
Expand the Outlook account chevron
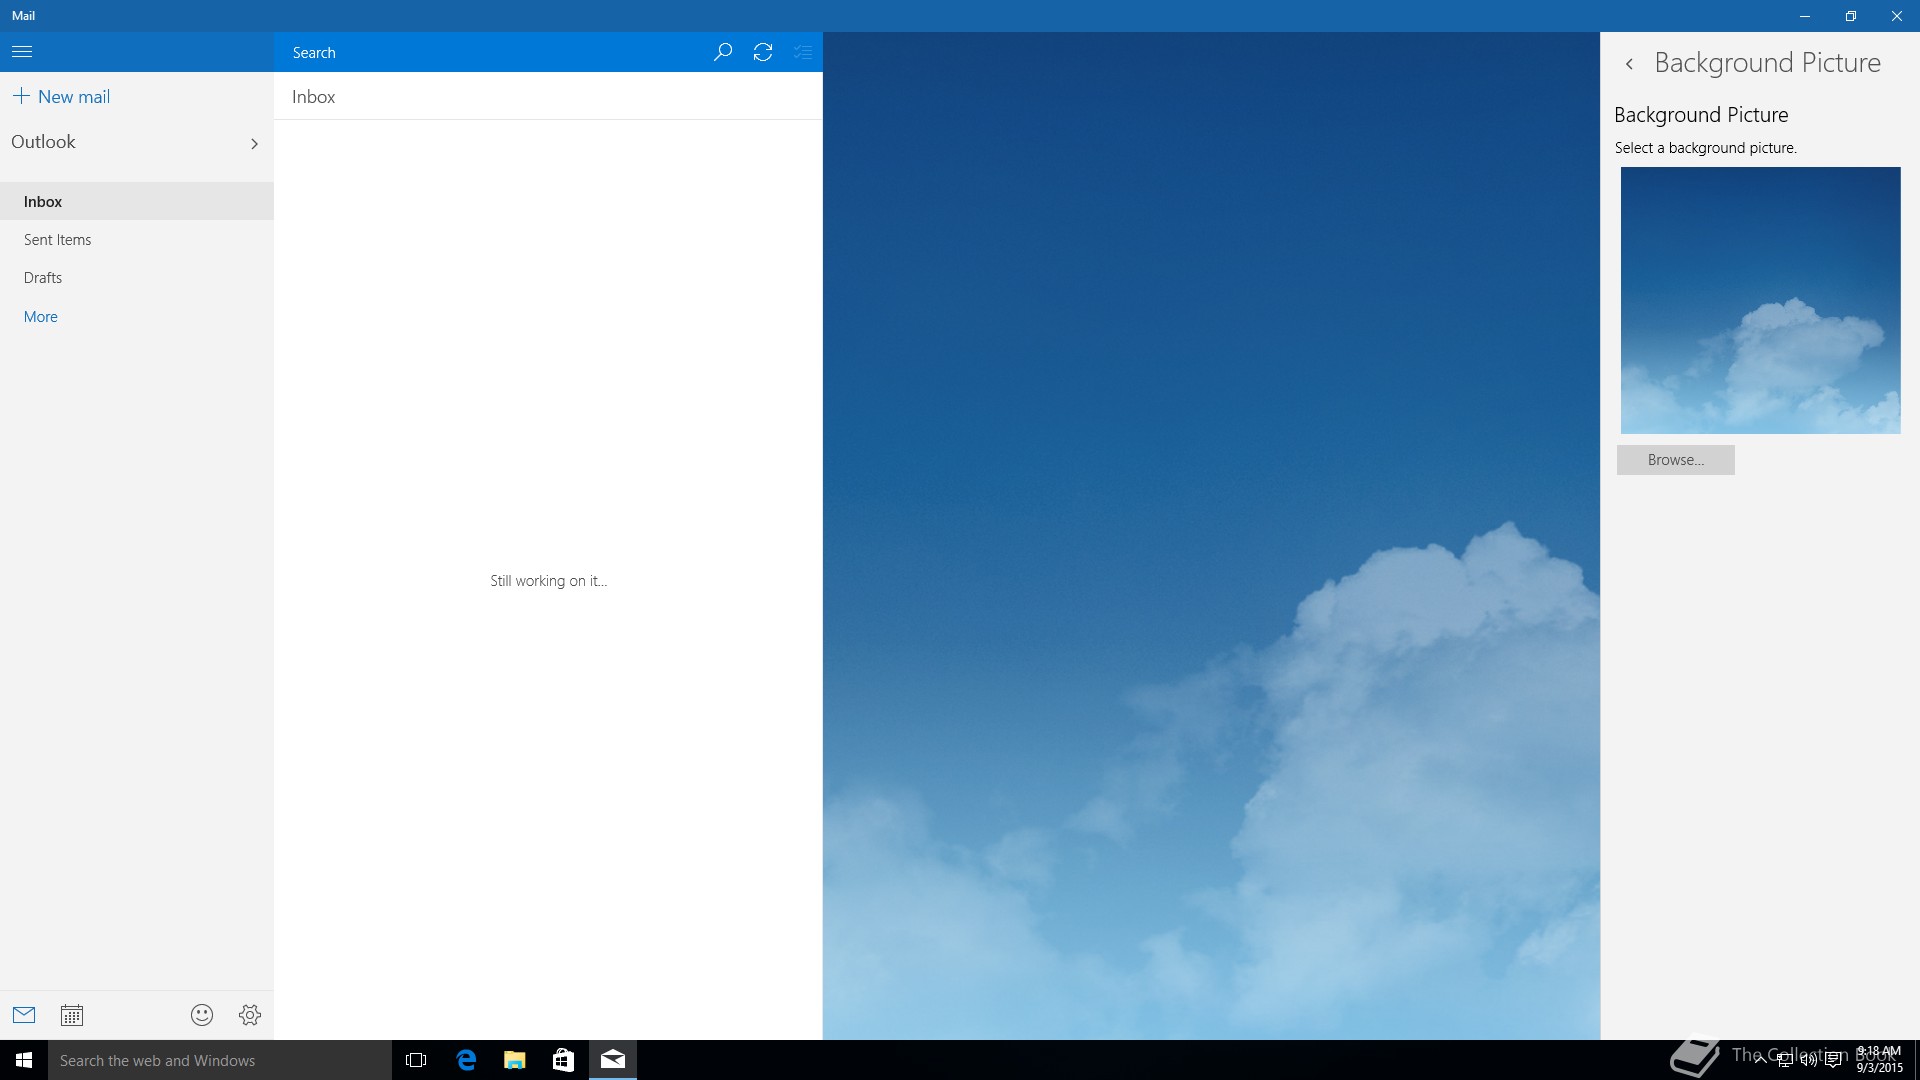(254, 144)
